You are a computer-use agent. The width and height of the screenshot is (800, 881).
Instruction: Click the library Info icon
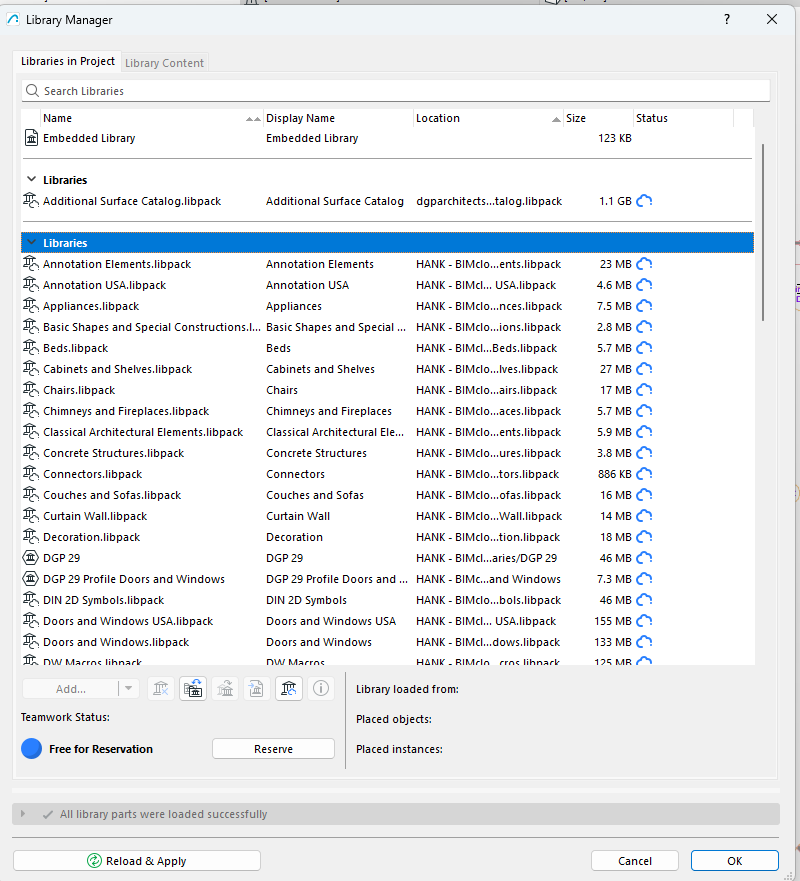point(321,688)
